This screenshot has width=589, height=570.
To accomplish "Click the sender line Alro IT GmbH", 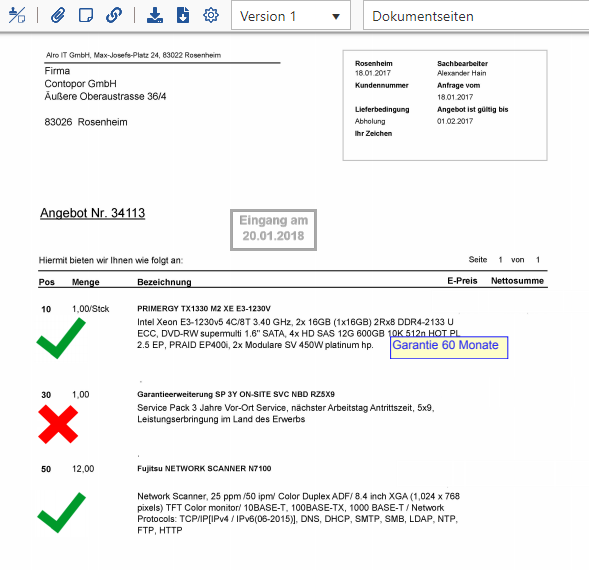I will tap(133, 55).
